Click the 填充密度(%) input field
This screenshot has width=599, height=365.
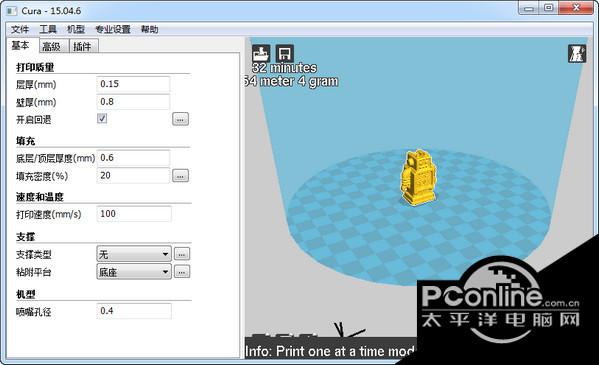133,176
